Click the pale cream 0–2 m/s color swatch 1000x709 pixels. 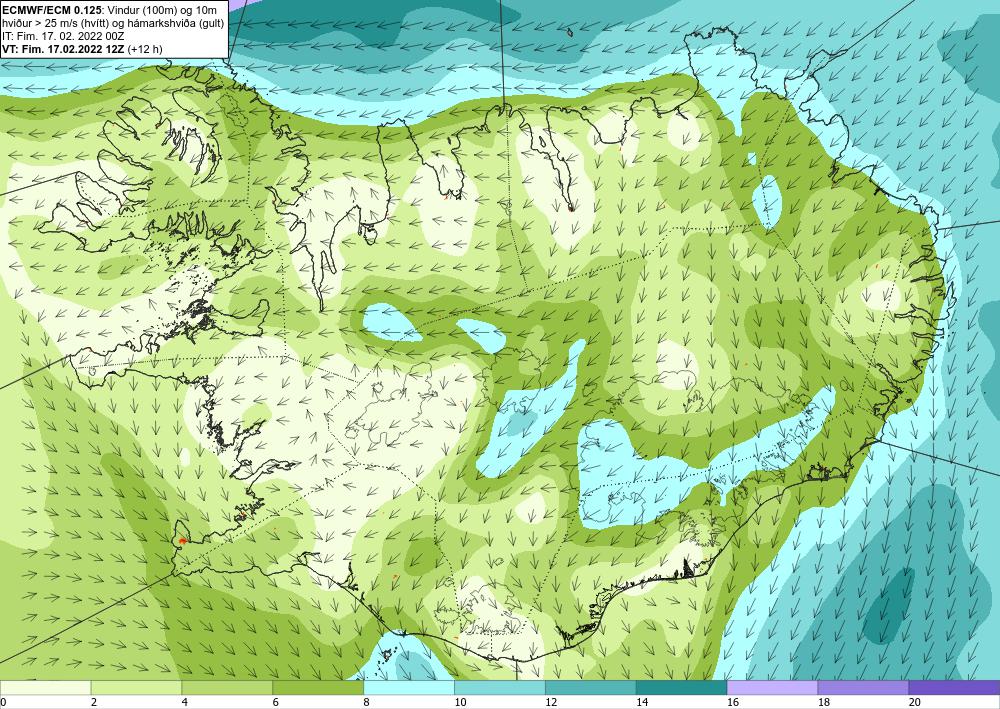45,687
